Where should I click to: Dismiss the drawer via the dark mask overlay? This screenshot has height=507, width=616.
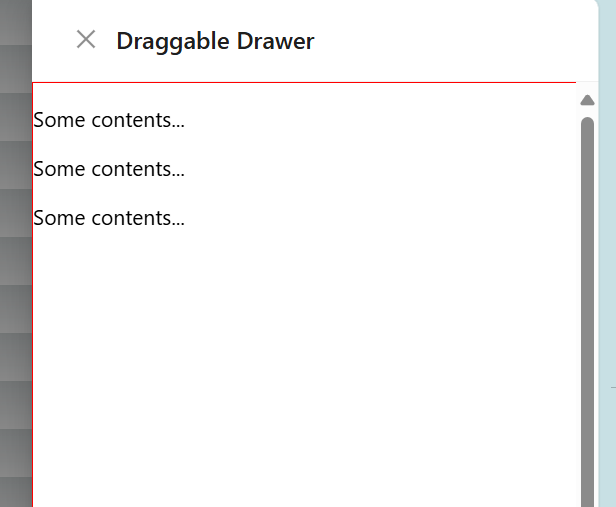pos(16,253)
